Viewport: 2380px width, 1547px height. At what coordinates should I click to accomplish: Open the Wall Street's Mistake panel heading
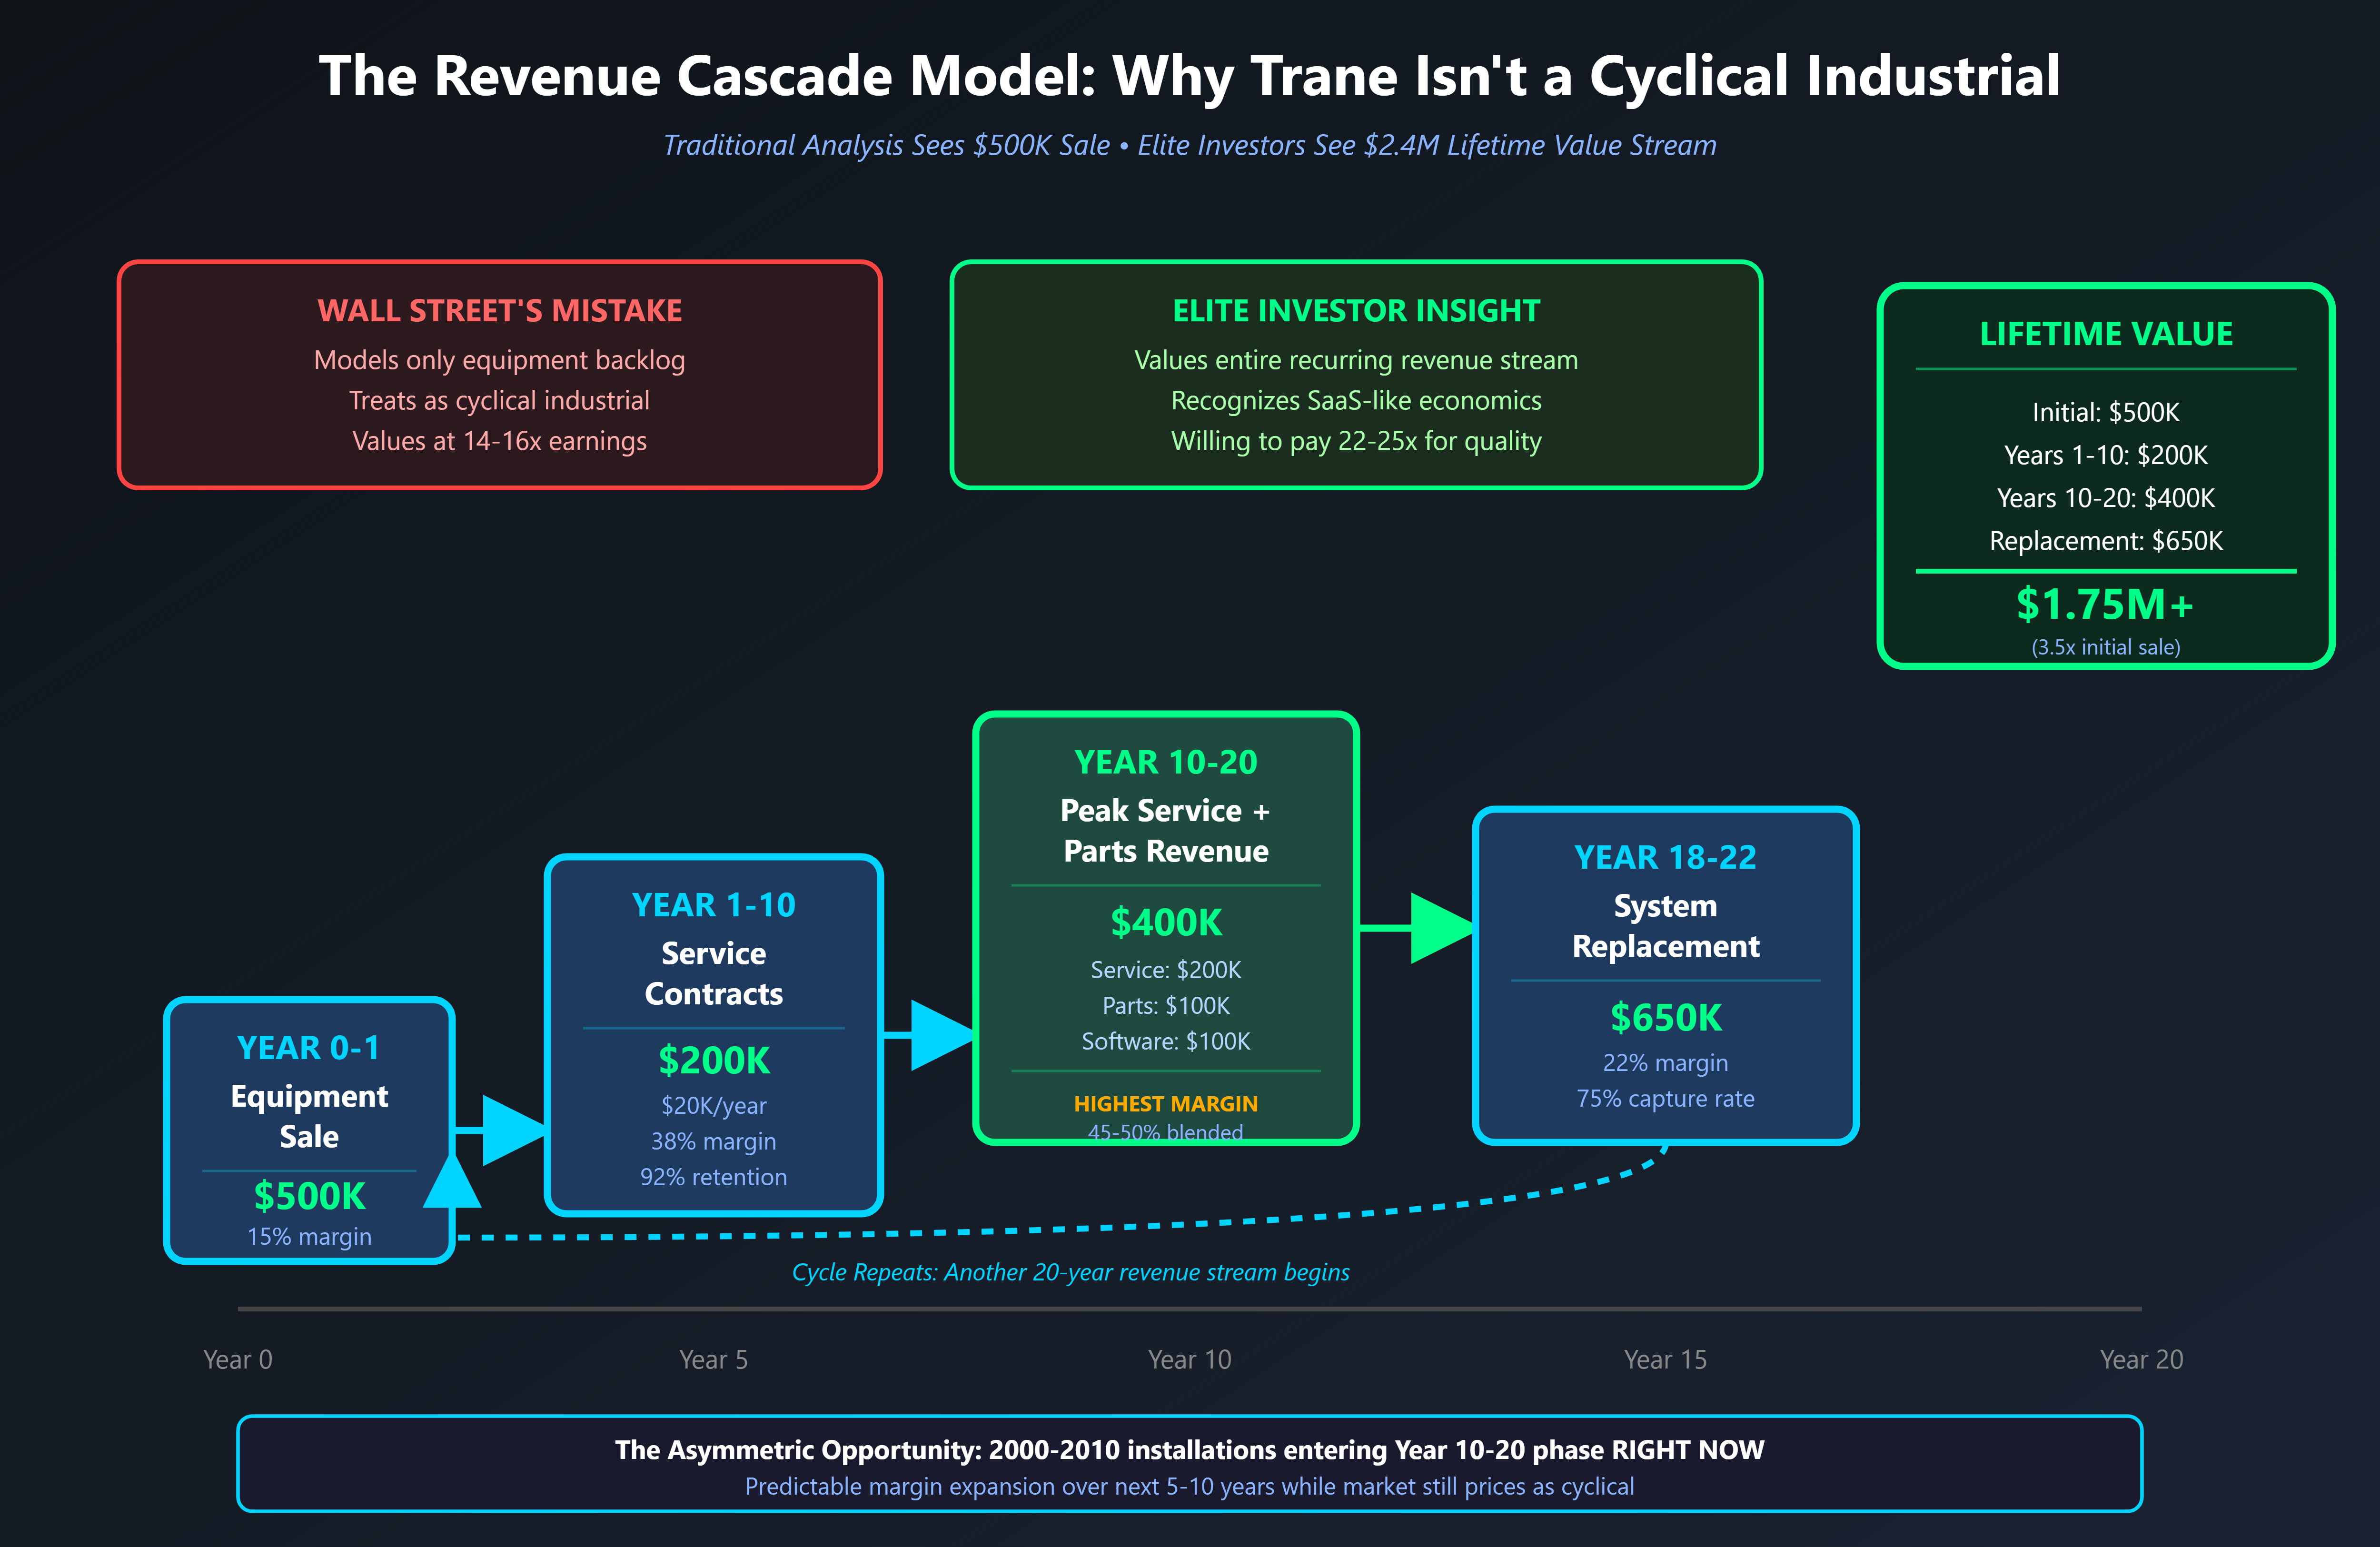[499, 311]
